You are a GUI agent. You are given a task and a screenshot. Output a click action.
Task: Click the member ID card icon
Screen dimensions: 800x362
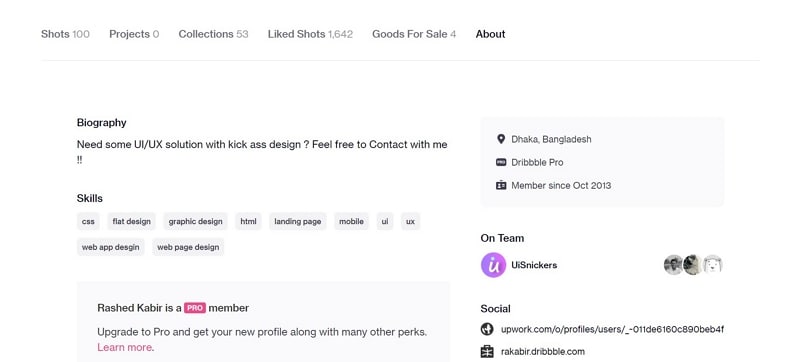[x=501, y=186]
